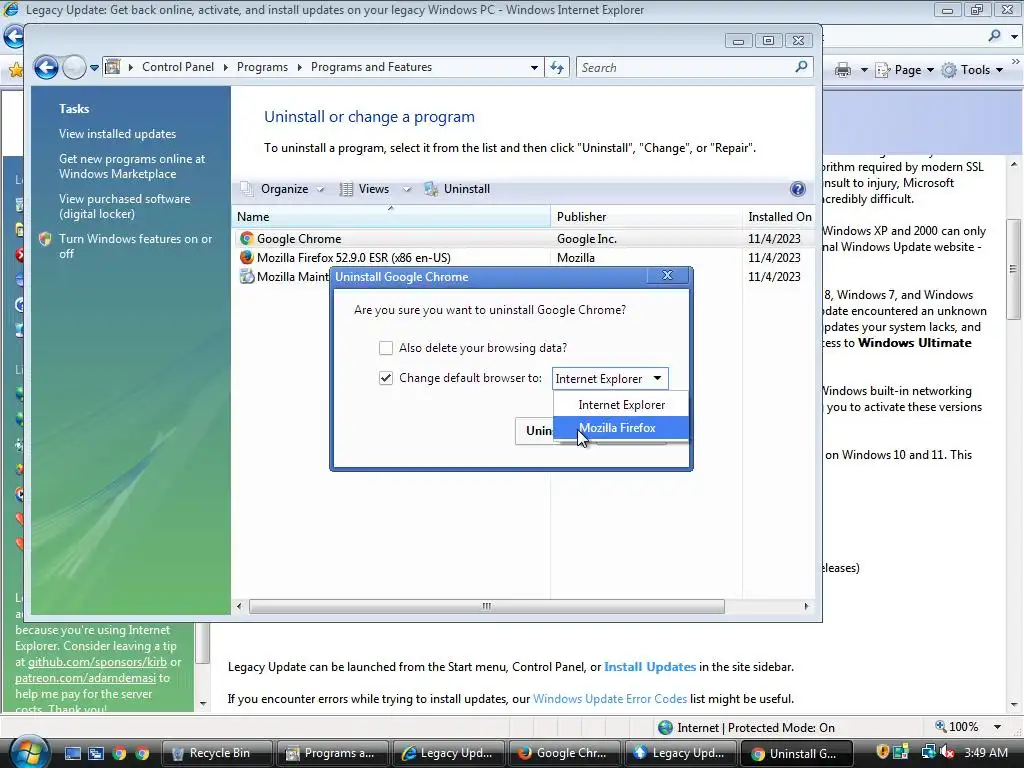Click the Views toolbar icon
Image resolution: width=1024 pixels, height=768 pixels.
click(x=346, y=189)
